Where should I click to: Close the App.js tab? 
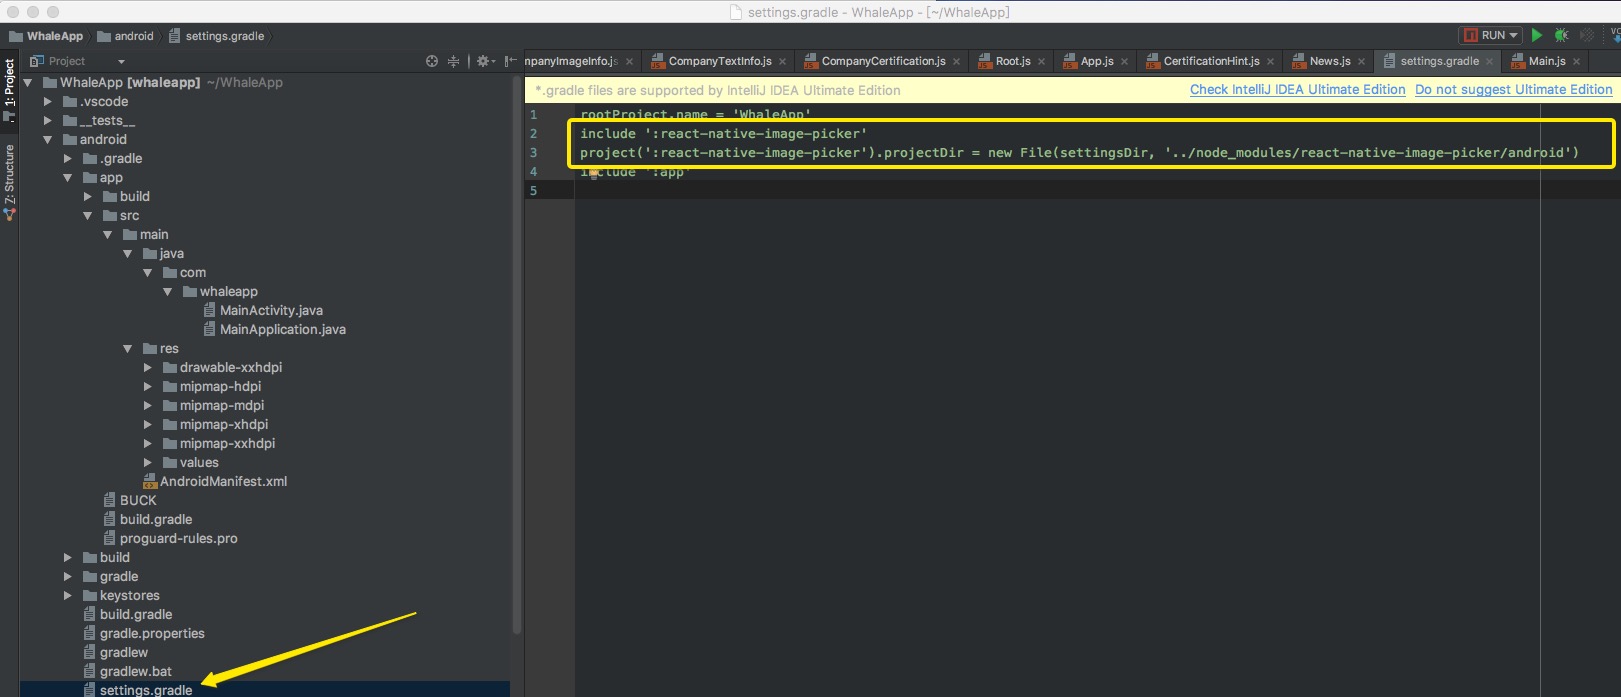pos(1124,62)
